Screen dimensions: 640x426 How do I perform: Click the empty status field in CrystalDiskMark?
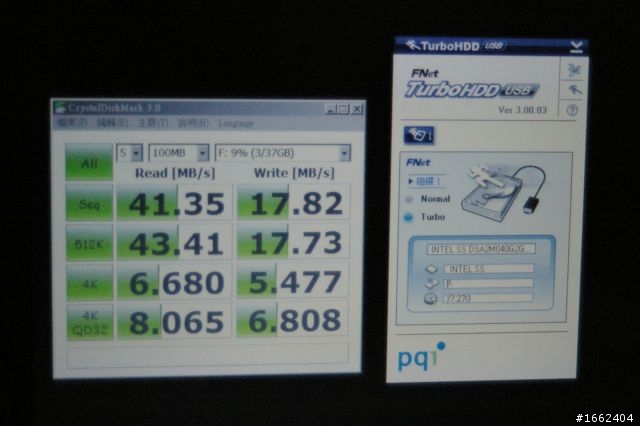207,356
